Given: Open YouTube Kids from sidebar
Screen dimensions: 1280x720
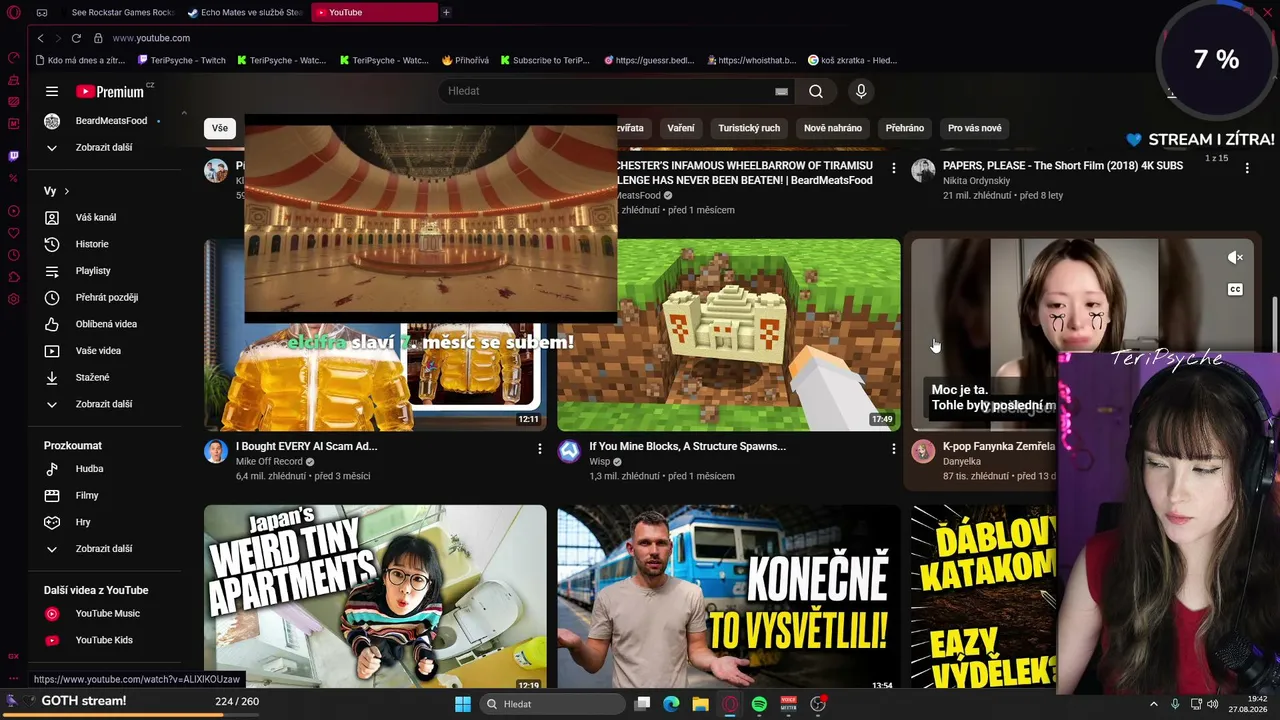Looking at the screenshot, I should (x=105, y=640).
